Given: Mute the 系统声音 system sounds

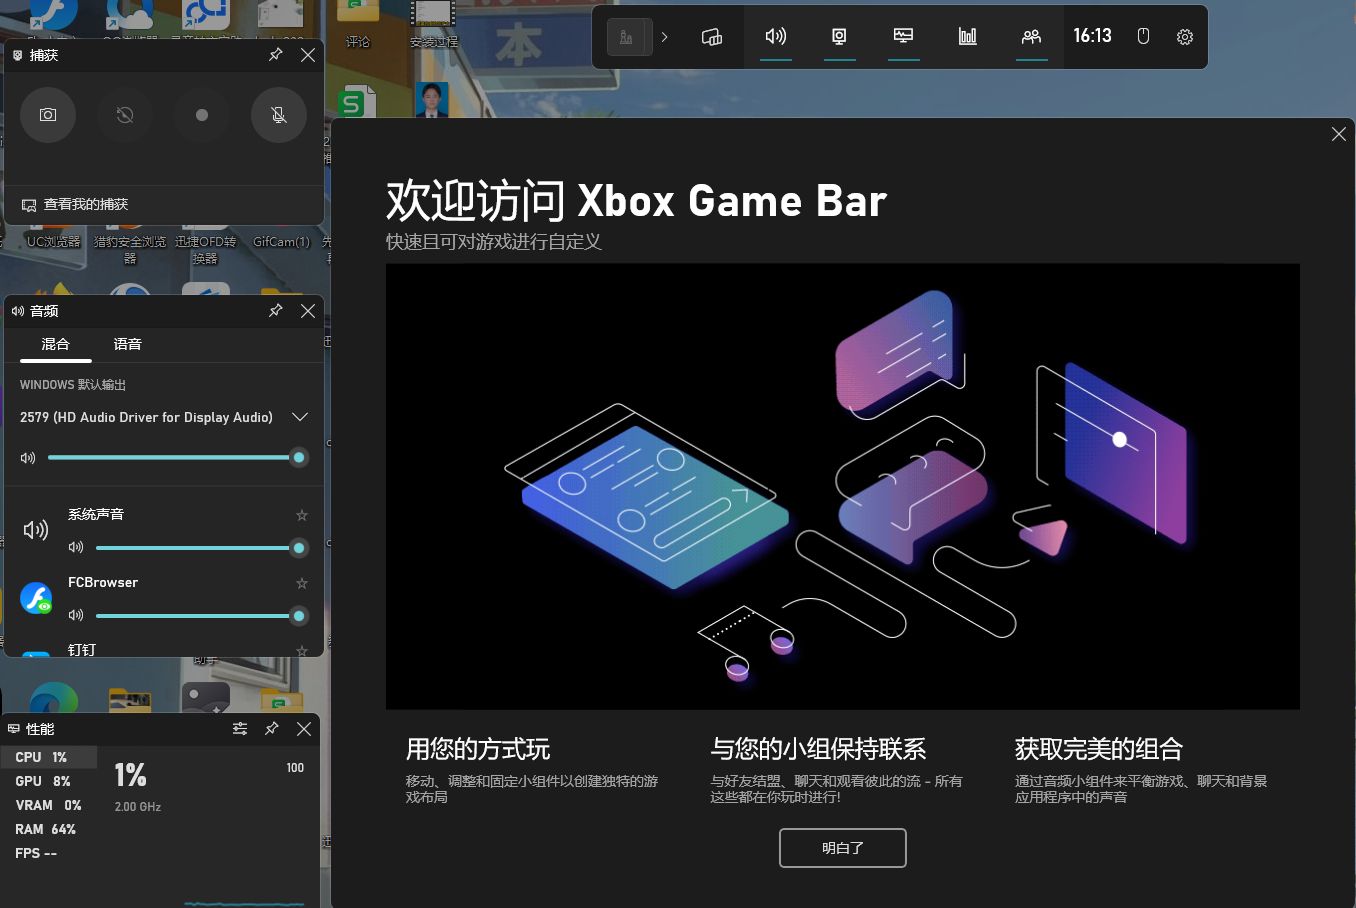Looking at the screenshot, I should [76, 548].
